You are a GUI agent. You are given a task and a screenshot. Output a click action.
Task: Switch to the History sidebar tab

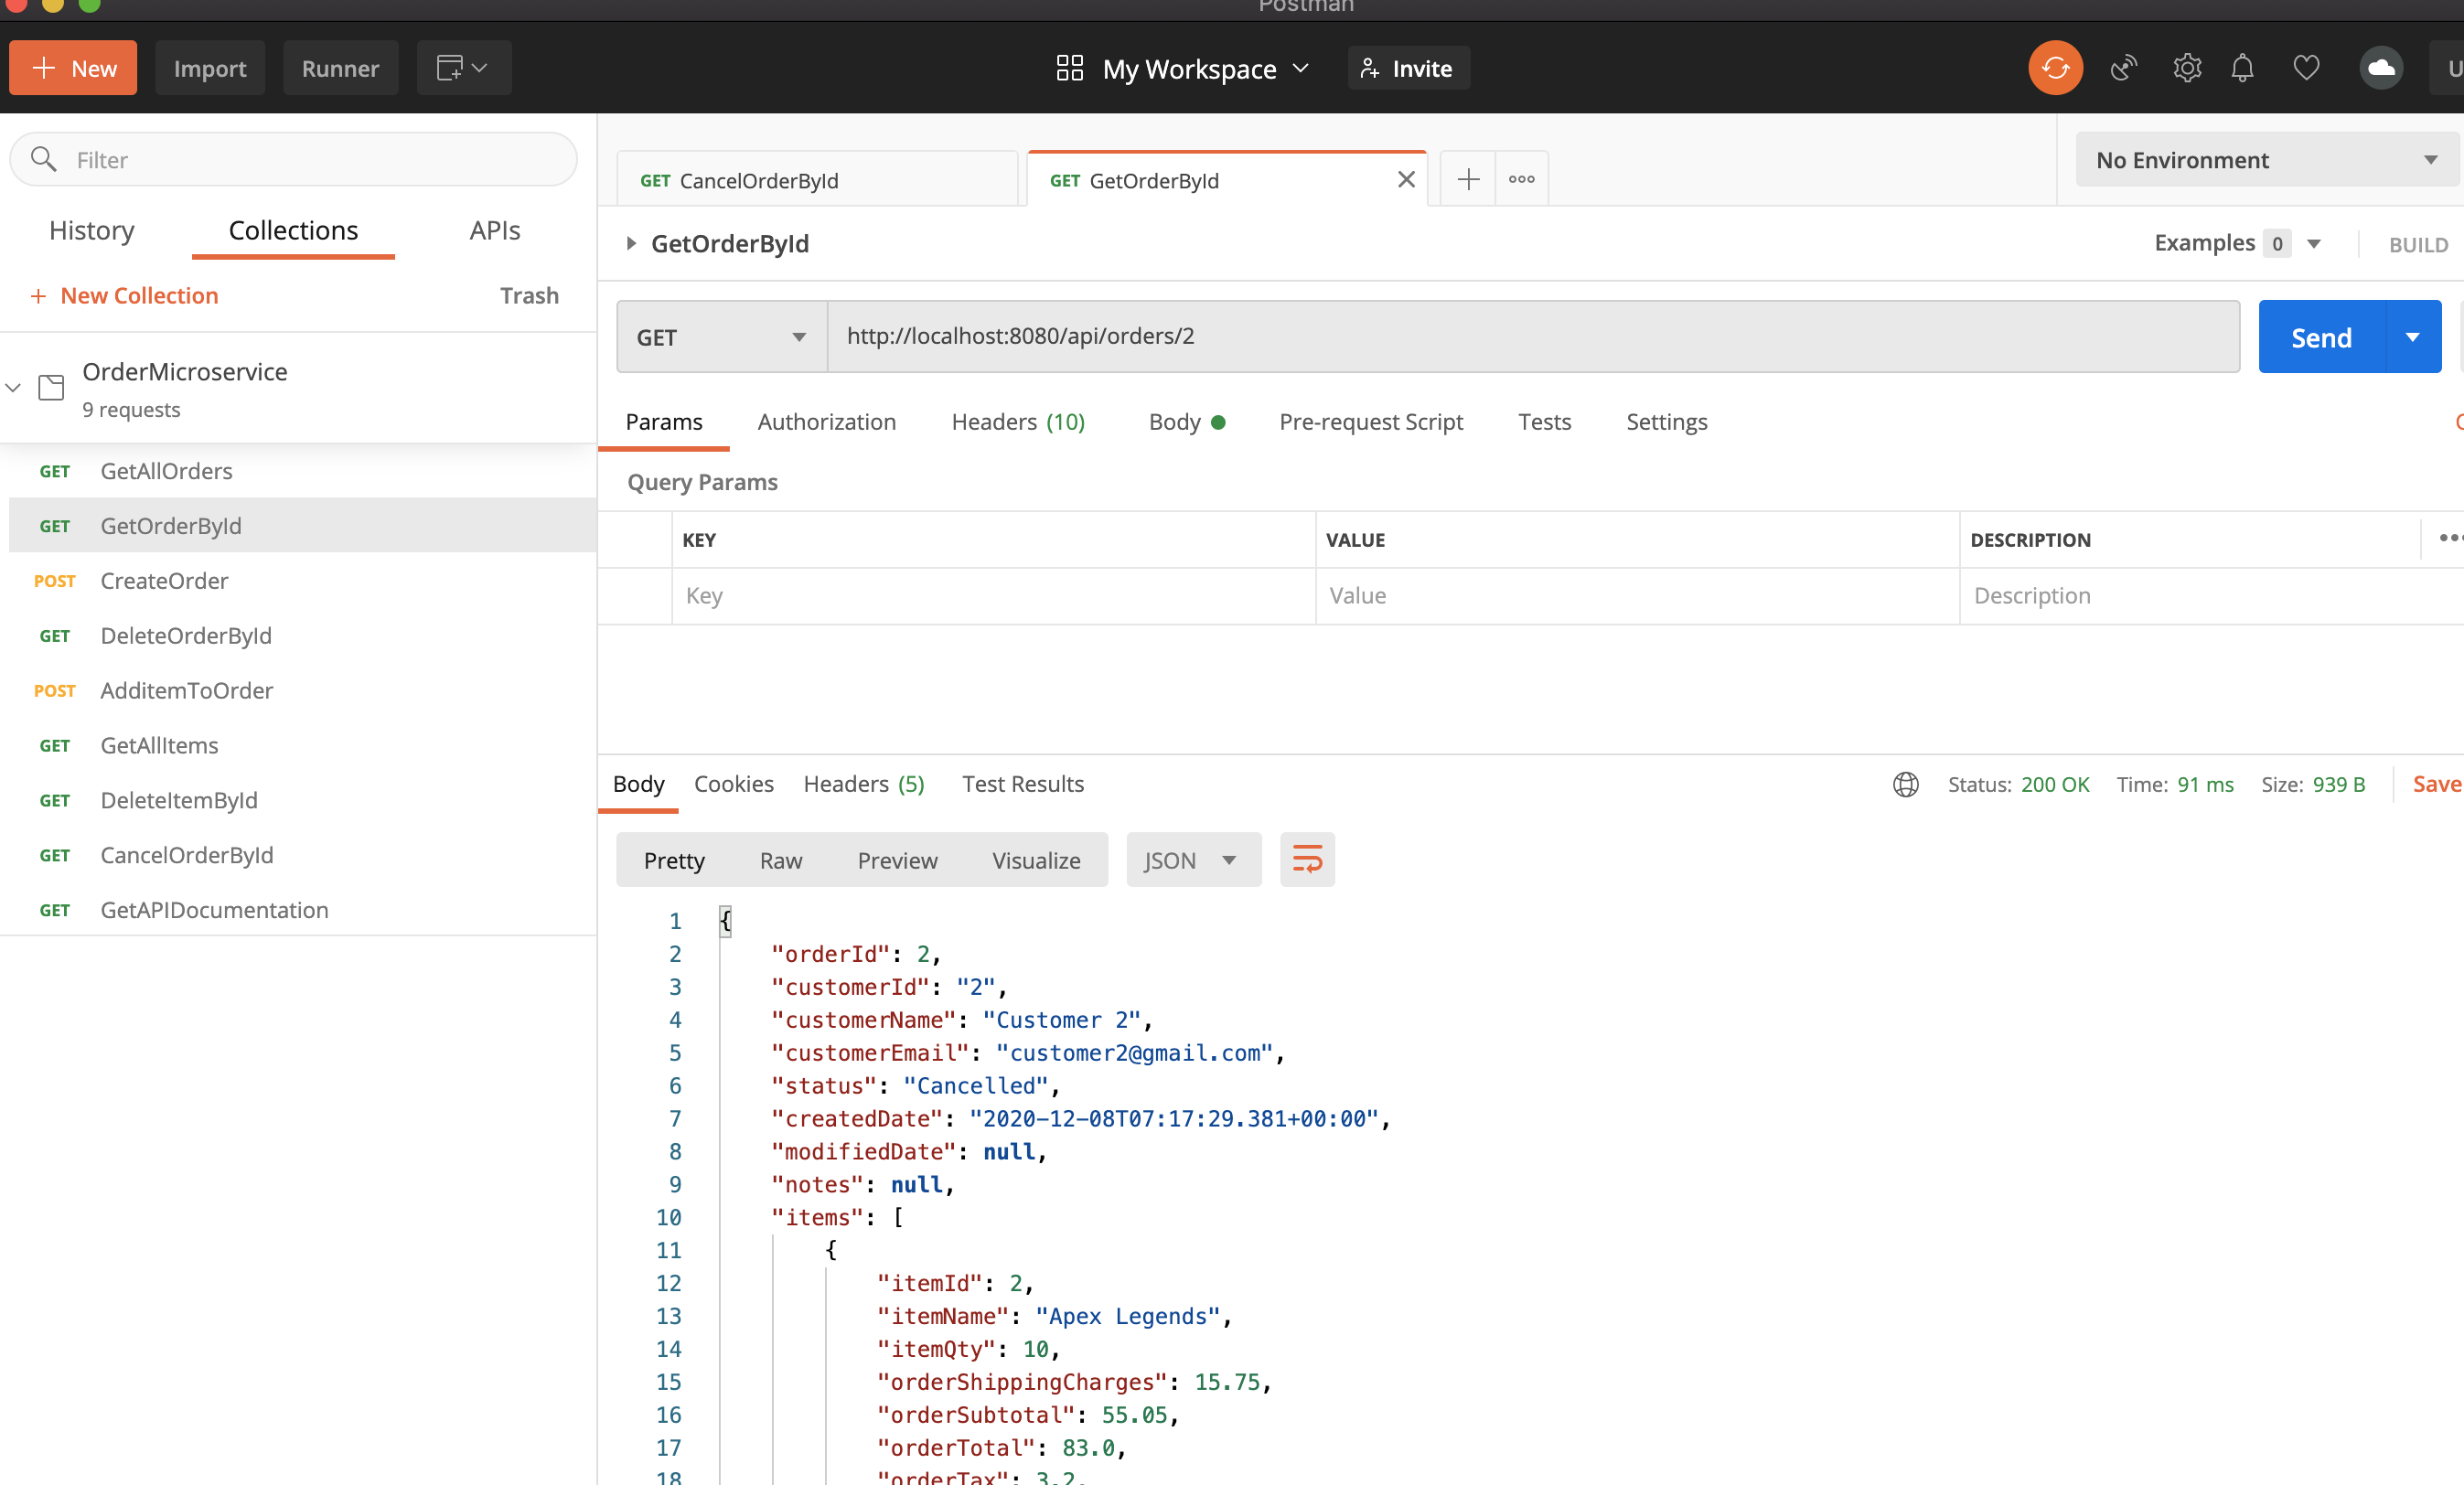click(92, 230)
